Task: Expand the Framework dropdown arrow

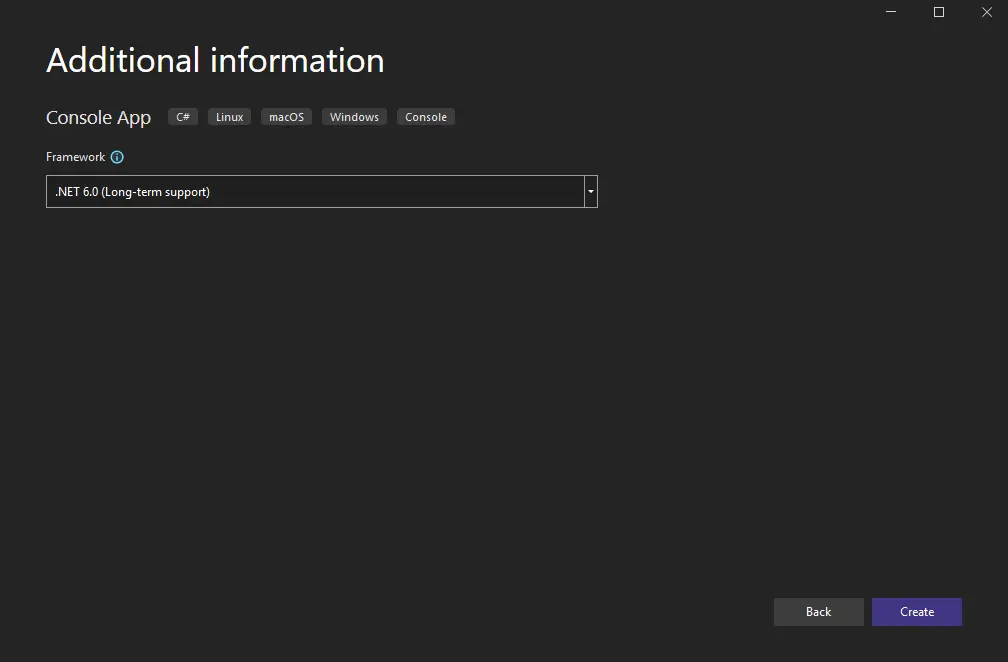Action: [591, 191]
